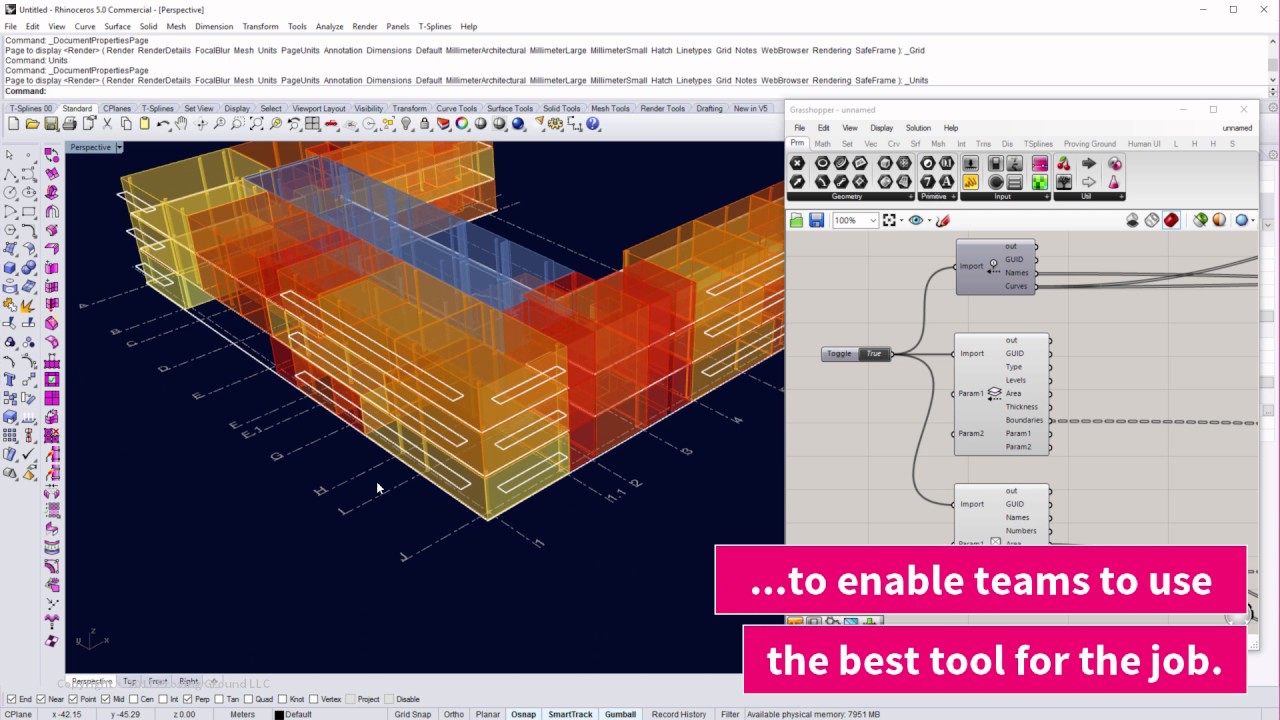Open the Perspective viewport title dropdown
This screenshot has height=720, width=1280.
pyautogui.click(x=119, y=147)
